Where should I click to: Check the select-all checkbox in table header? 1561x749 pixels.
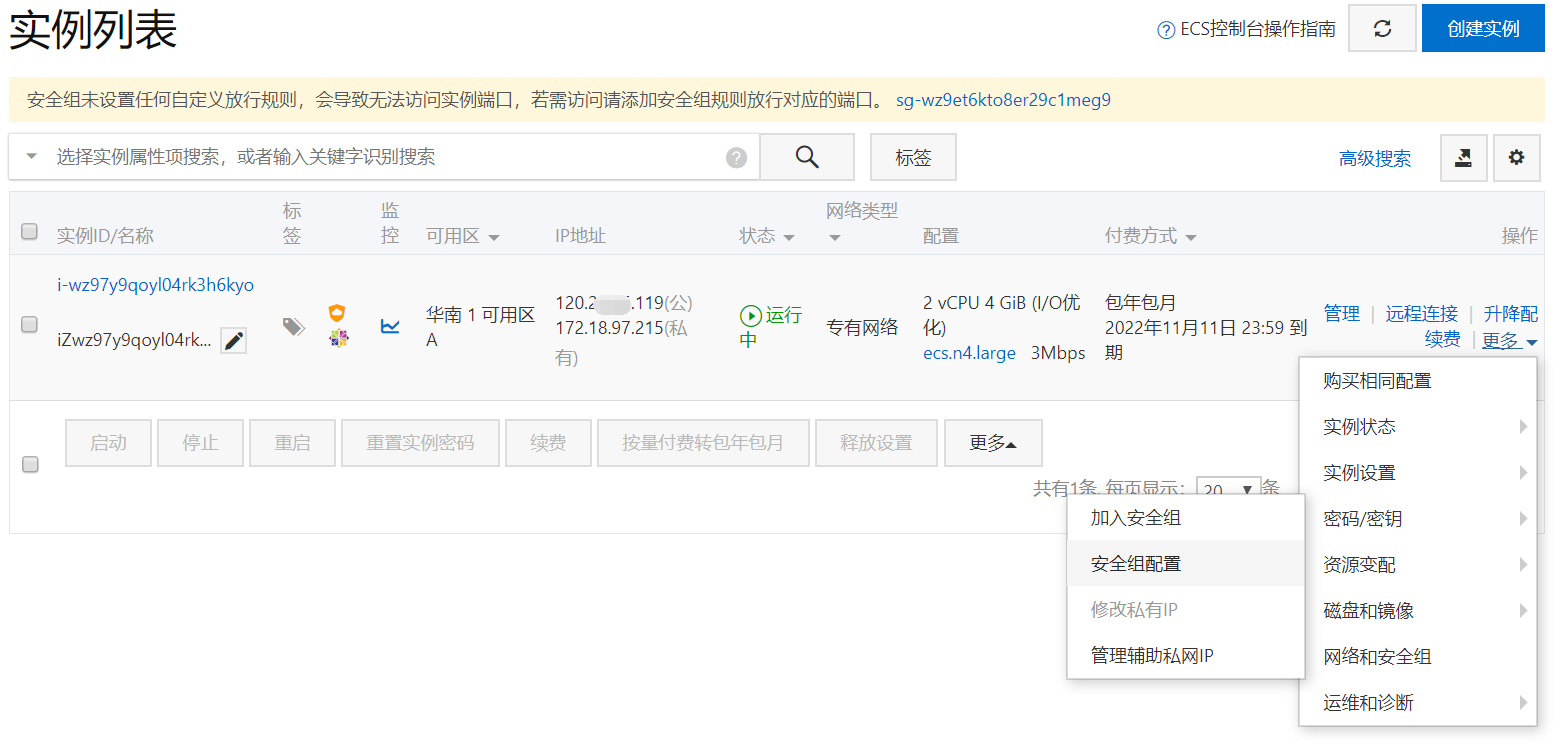[30, 232]
